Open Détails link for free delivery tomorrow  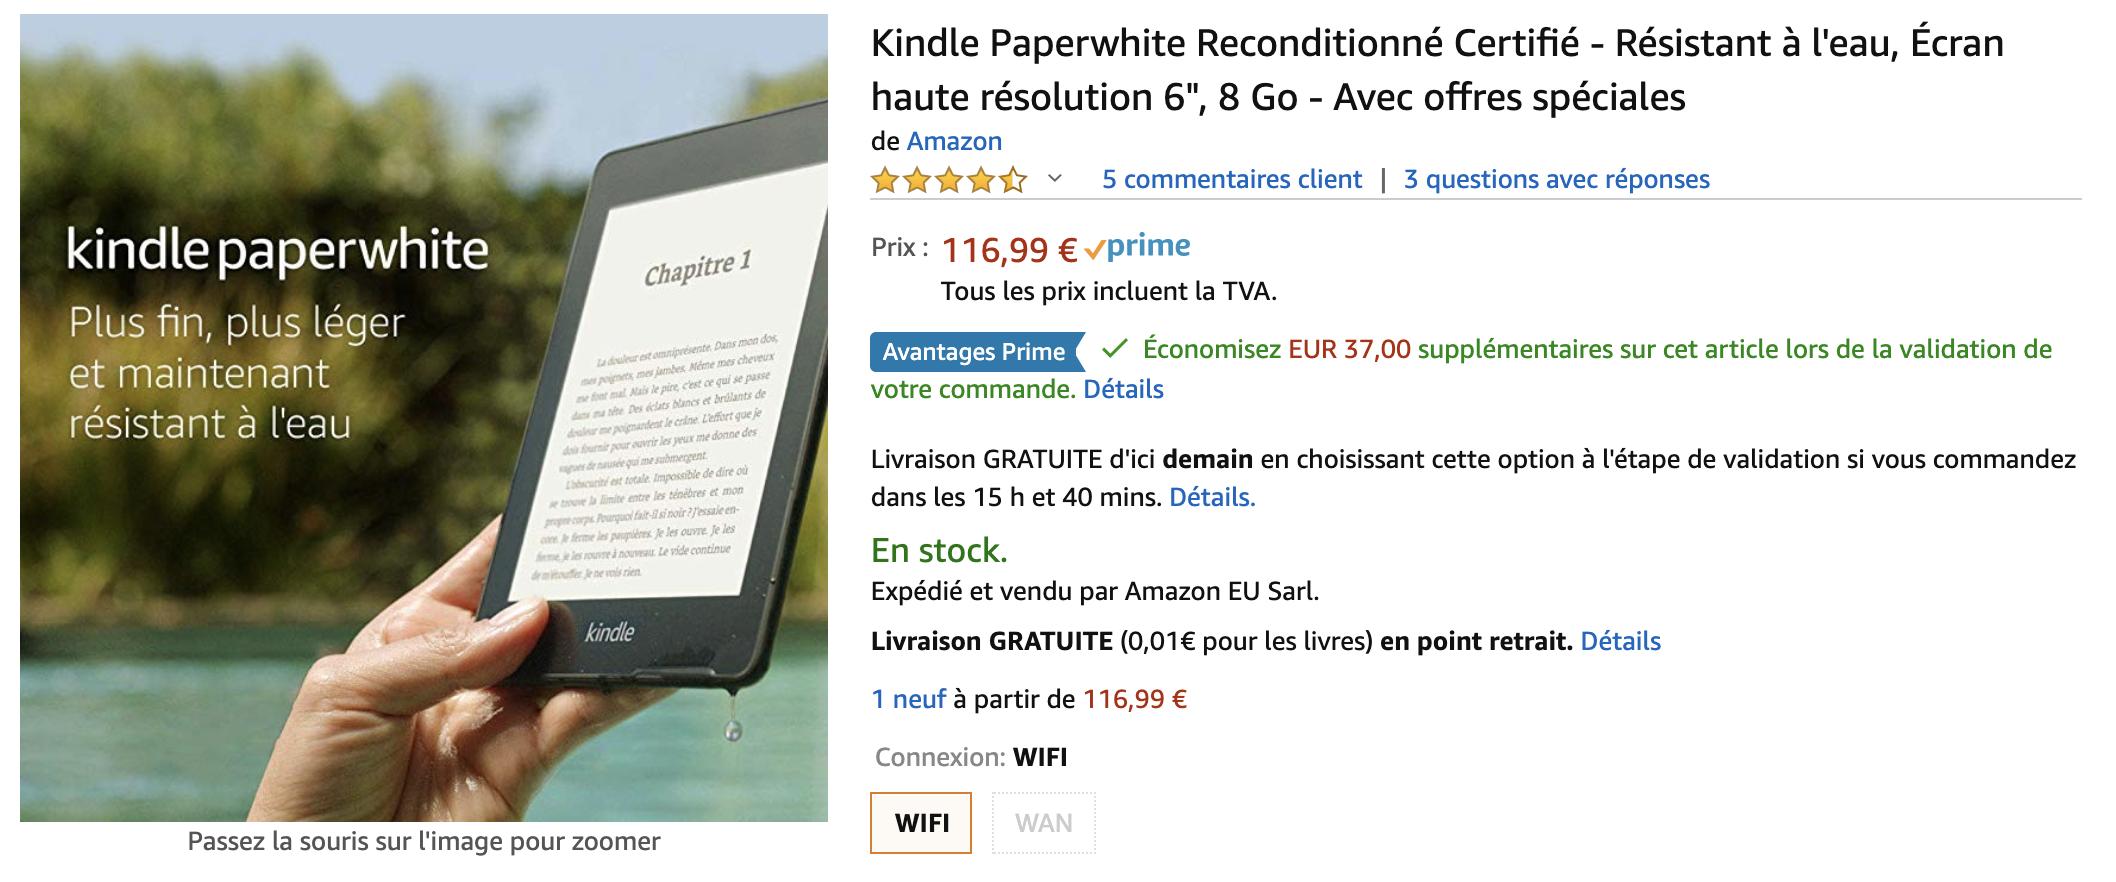pos(1212,497)
